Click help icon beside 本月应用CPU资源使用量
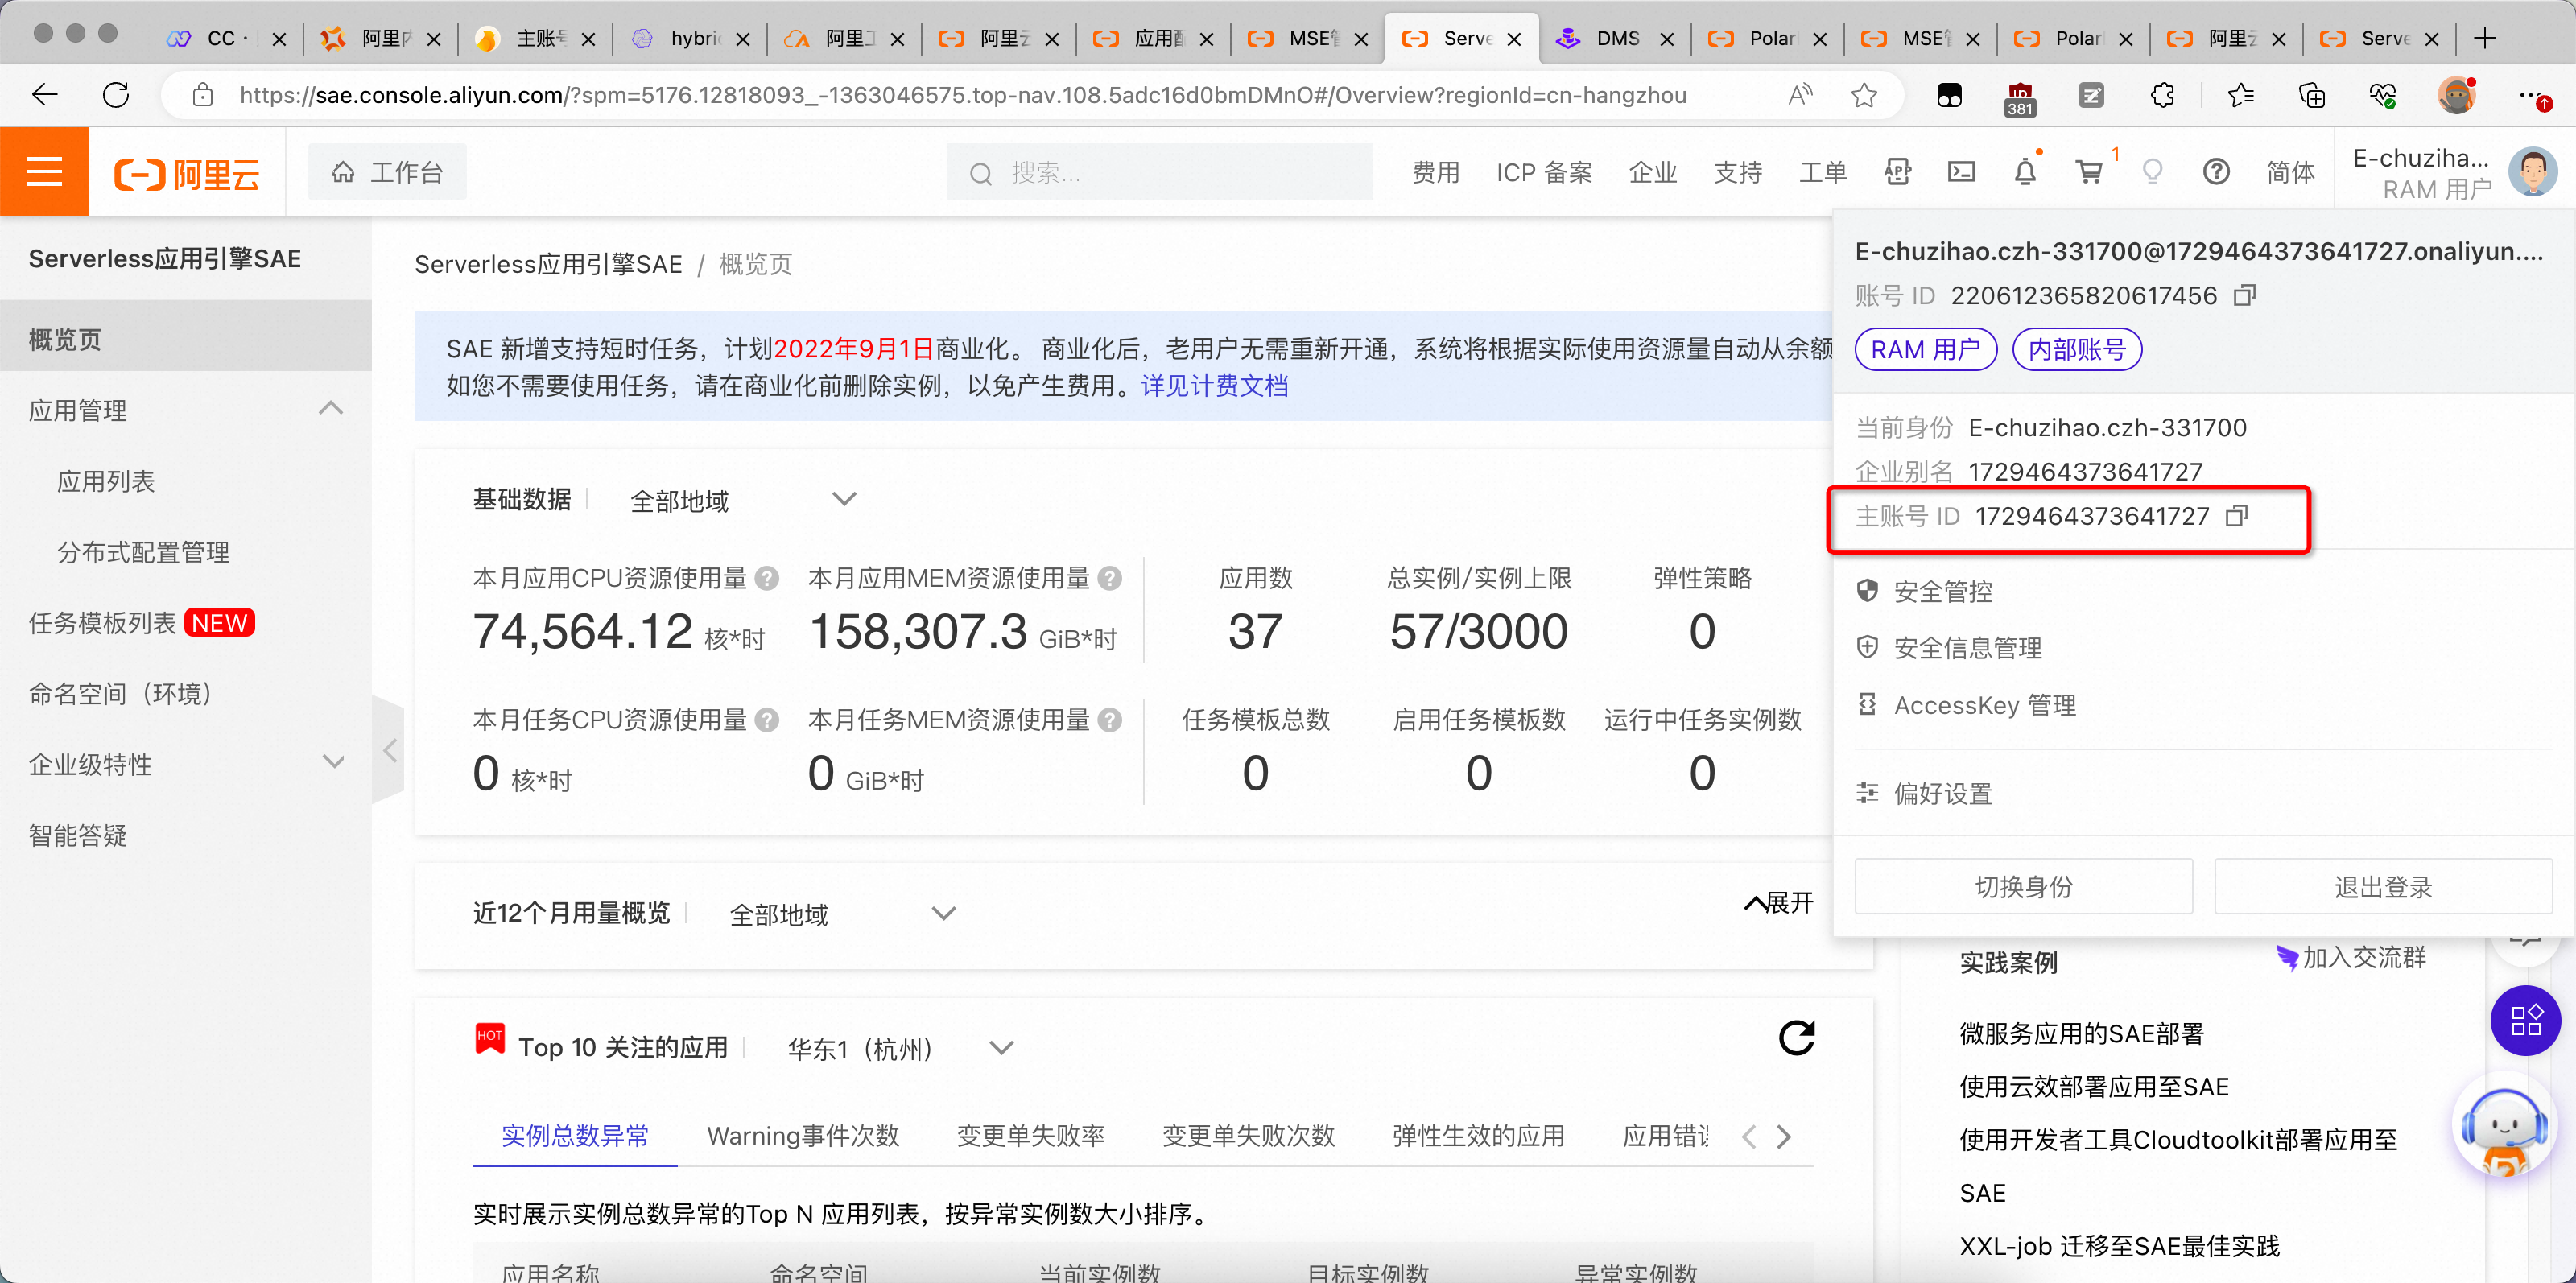This screenshot has width=2576, height=1283. point(767,578)
